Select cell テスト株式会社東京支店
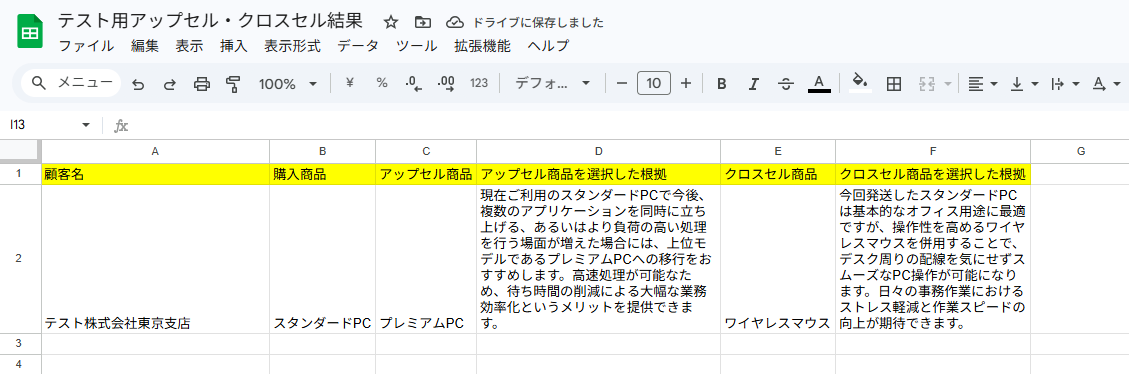 coord(156,259)
